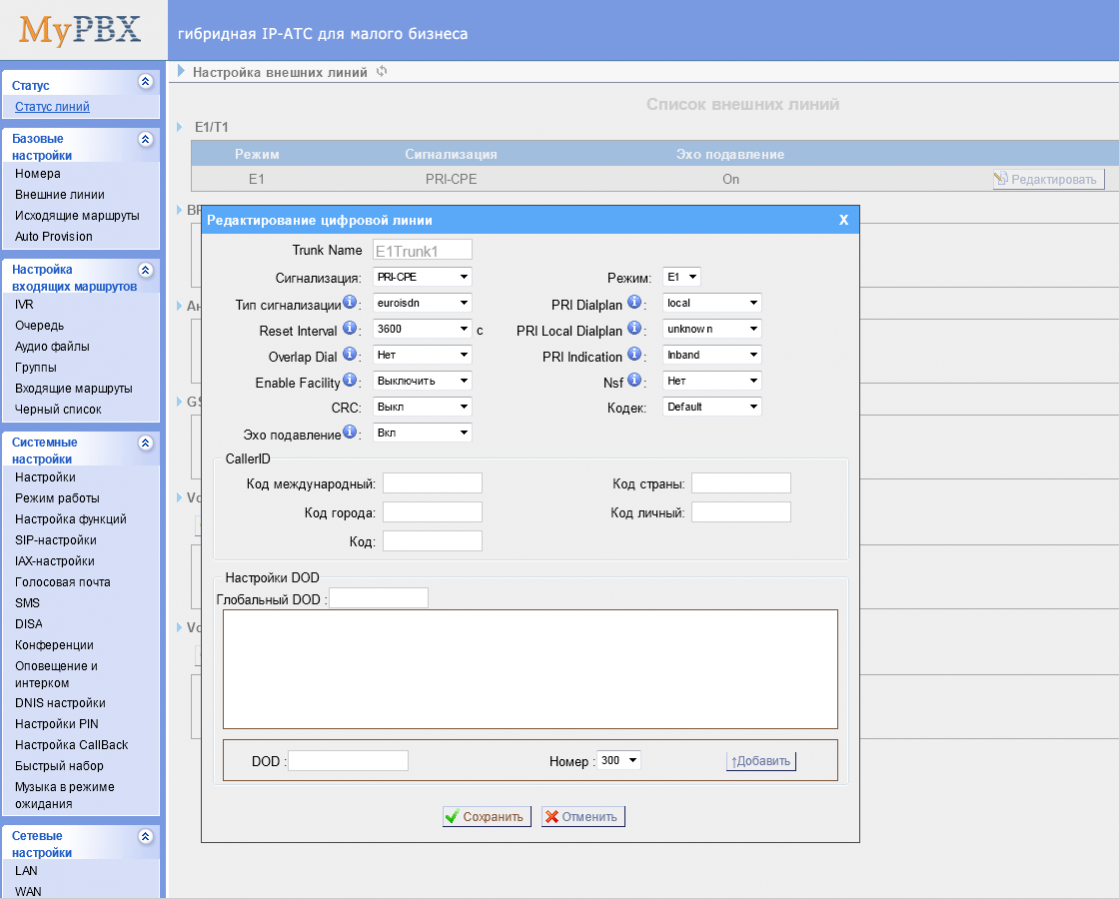Click info icon next to Enable Facility
The height and width of the screenshot is (899, 1119).
click(x=350, y=380)
